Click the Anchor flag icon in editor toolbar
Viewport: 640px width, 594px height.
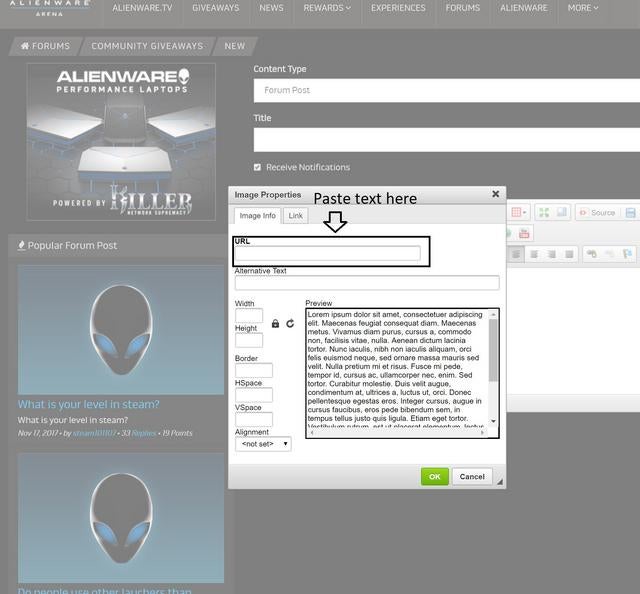coord(627,254)
